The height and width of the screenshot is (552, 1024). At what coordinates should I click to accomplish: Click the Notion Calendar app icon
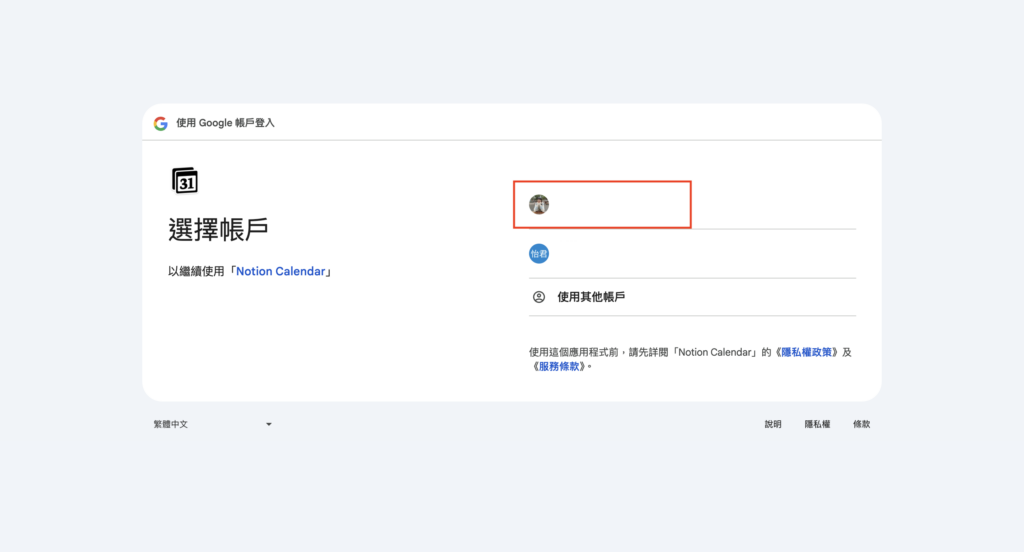(x=185, y=180)
